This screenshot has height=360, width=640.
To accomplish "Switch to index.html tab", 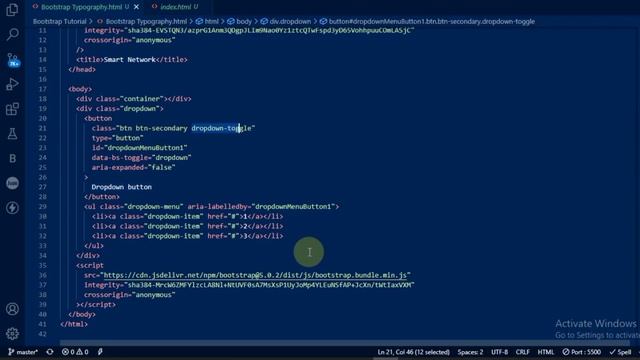I will (176, 7).
